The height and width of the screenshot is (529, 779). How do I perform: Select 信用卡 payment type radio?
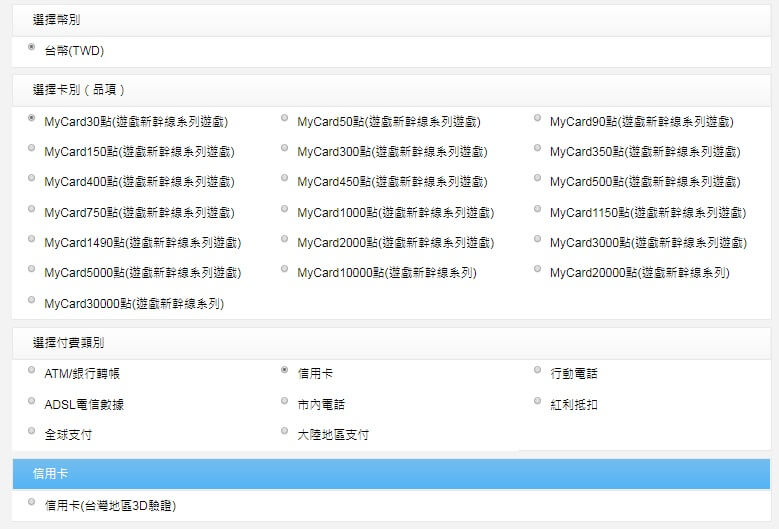point(284,370)
